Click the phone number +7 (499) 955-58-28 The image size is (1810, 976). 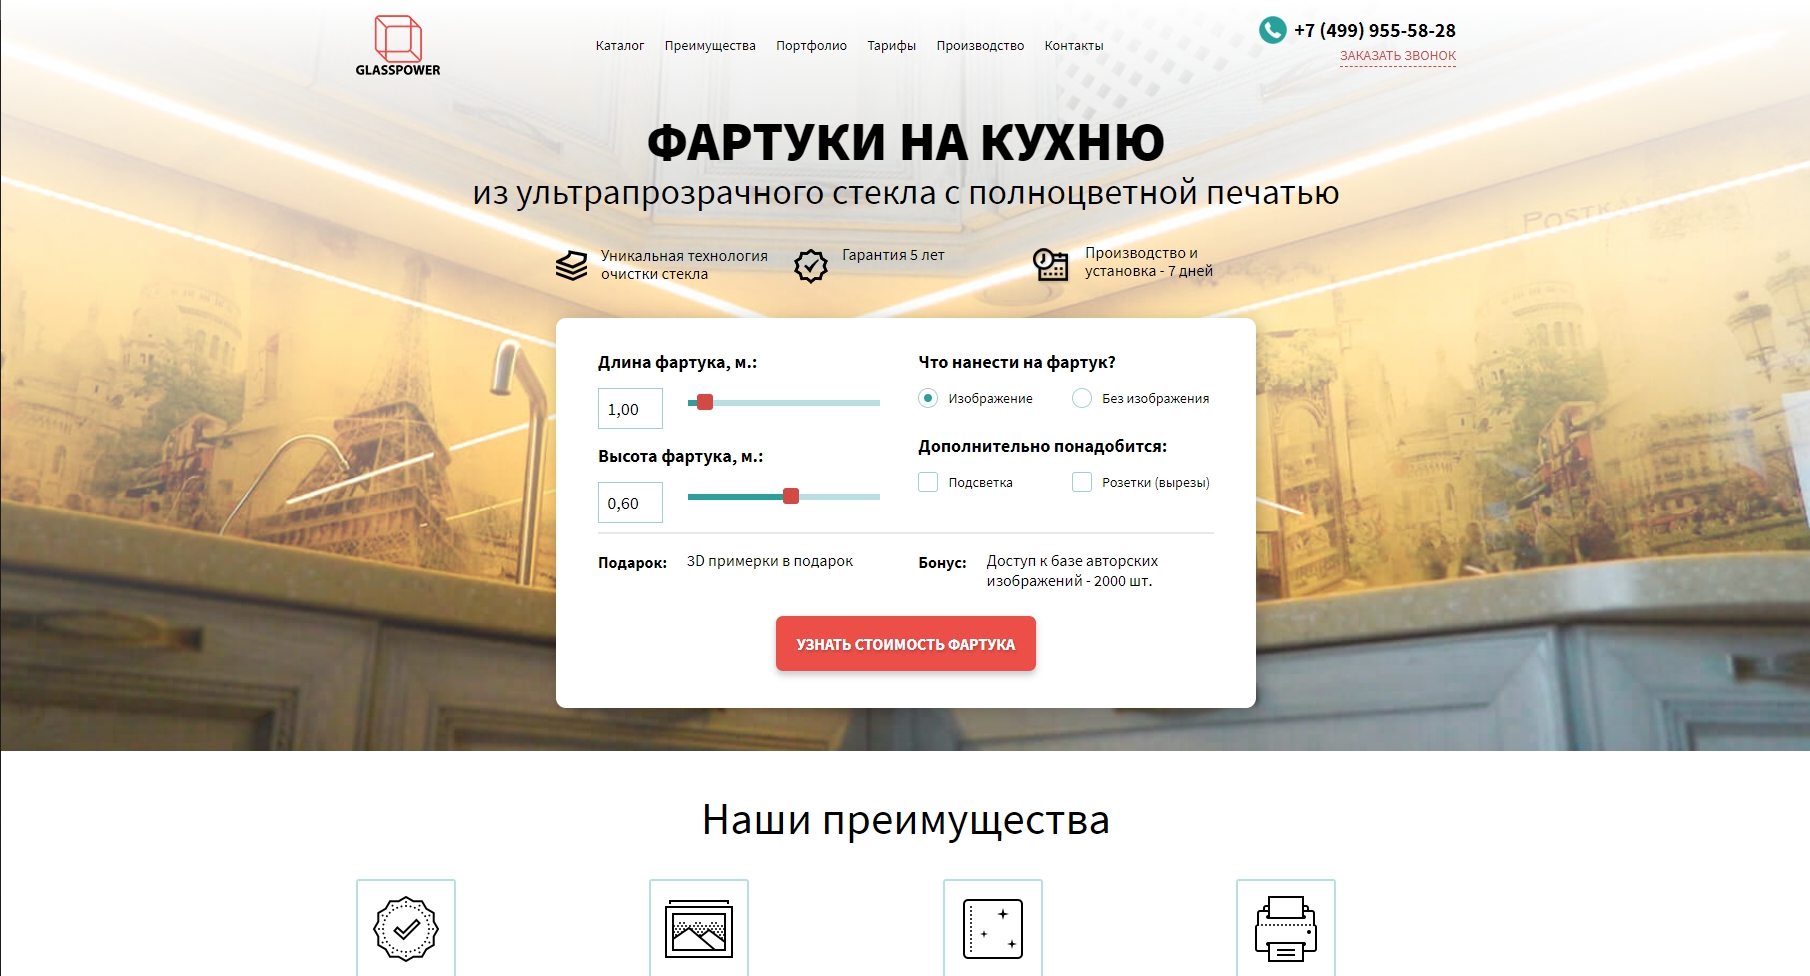point(1375,31)
